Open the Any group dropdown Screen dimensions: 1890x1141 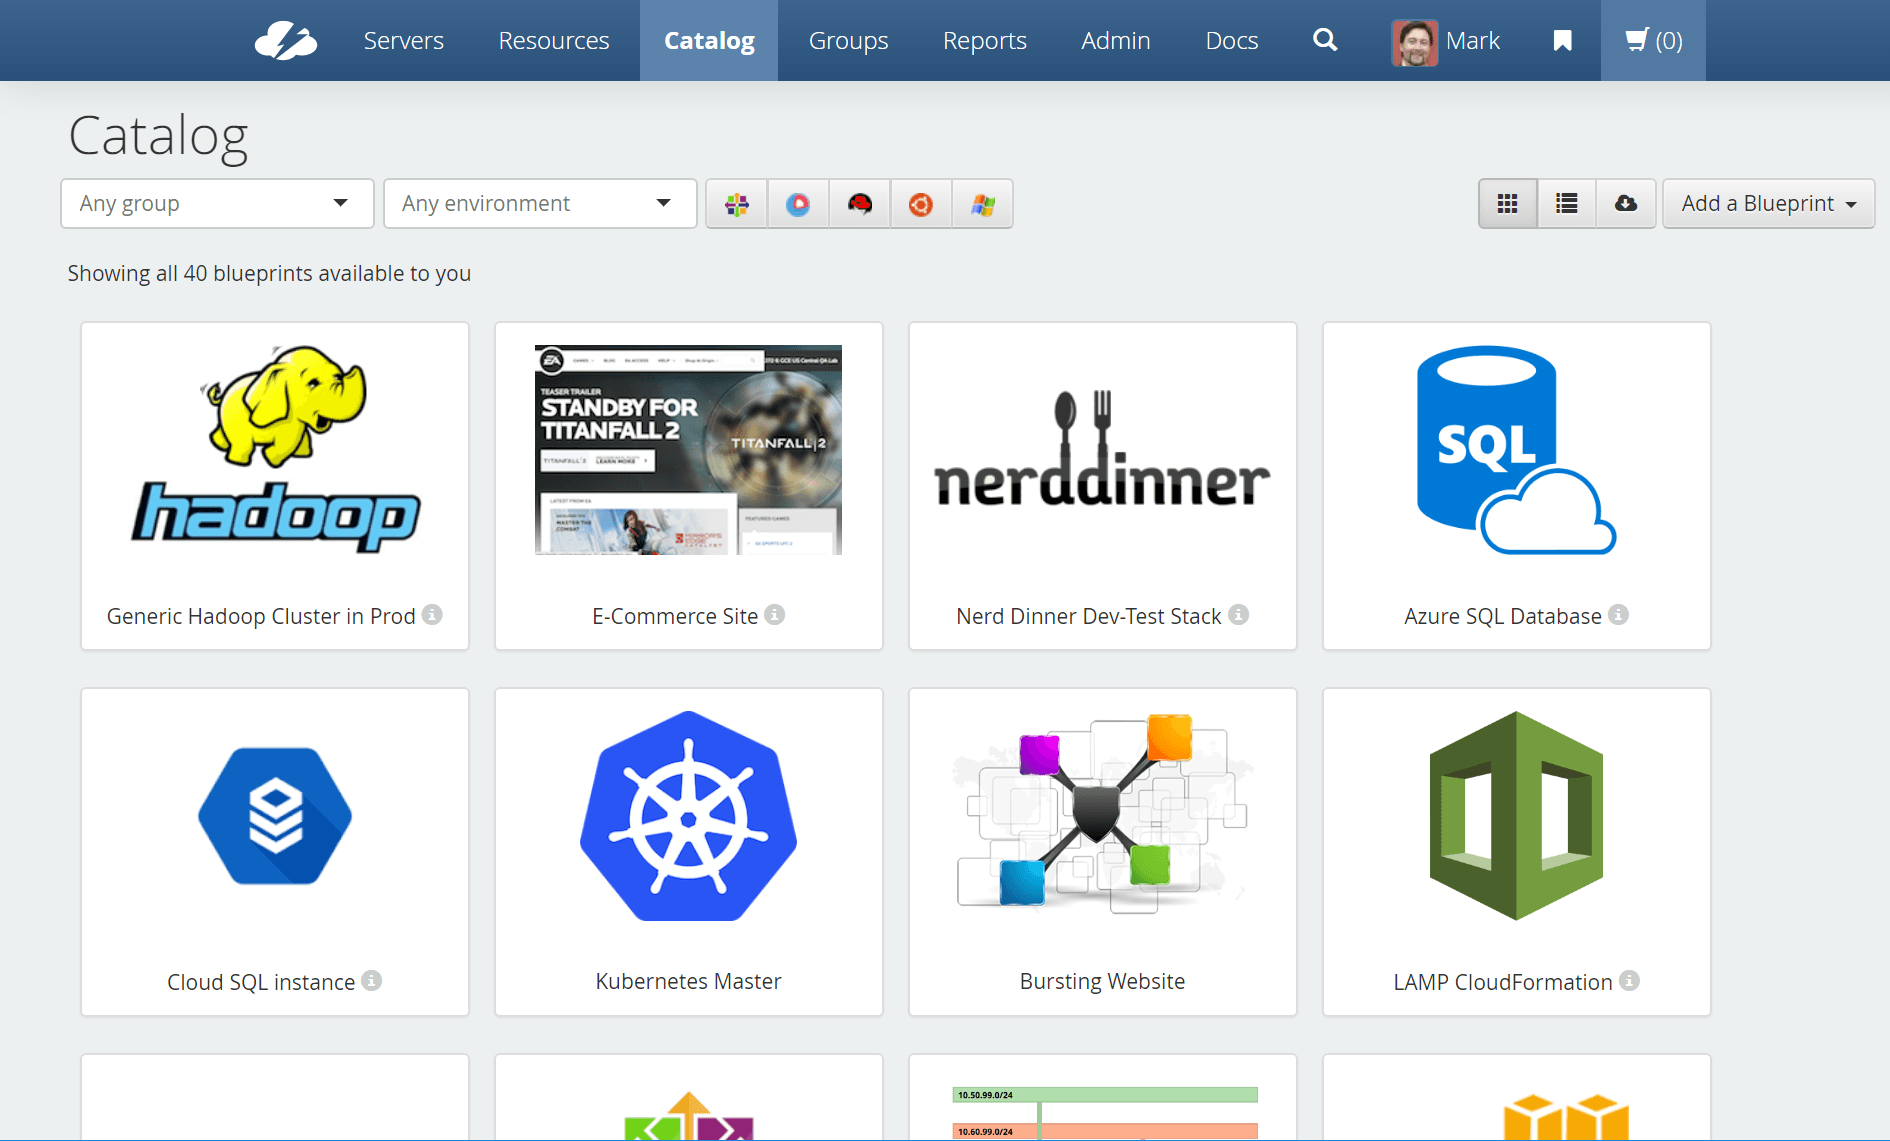(217, 204)
